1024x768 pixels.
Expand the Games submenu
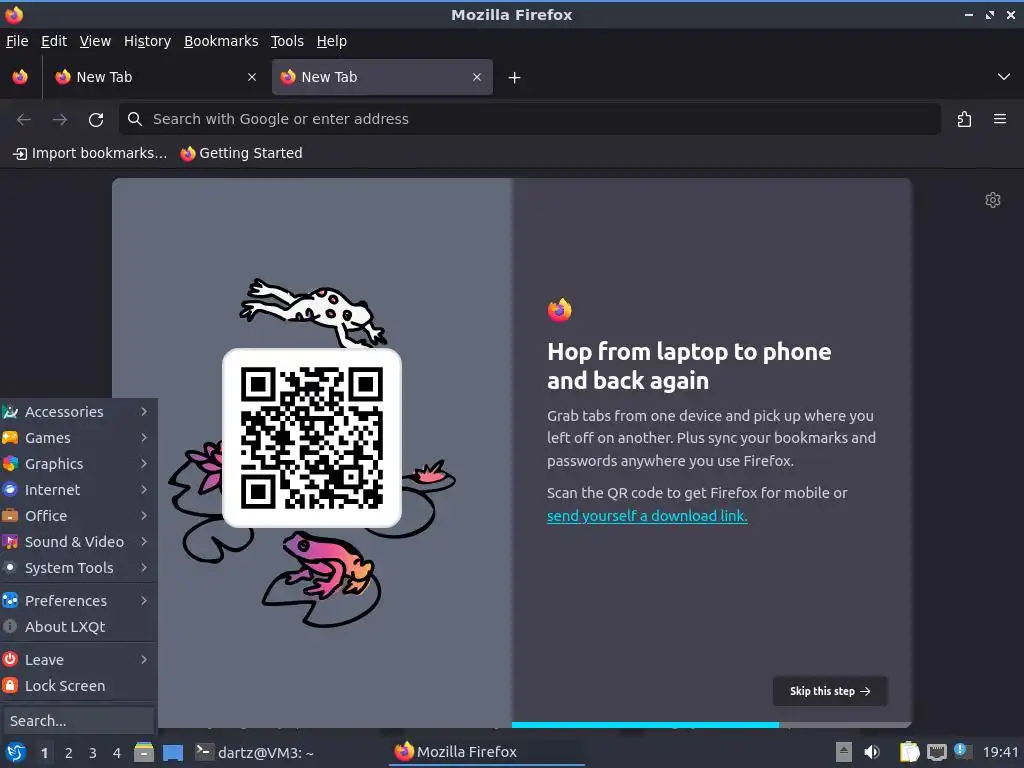point(78,438)
